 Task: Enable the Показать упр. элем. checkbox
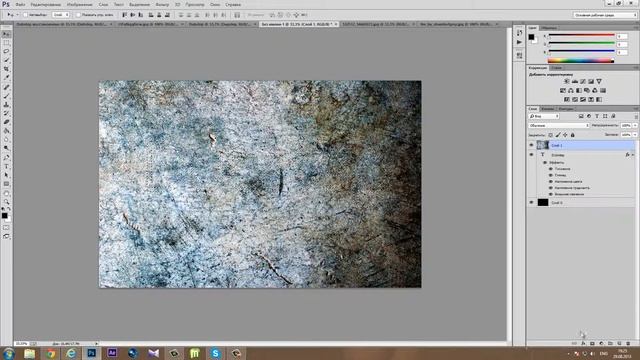tap(78, 15)
